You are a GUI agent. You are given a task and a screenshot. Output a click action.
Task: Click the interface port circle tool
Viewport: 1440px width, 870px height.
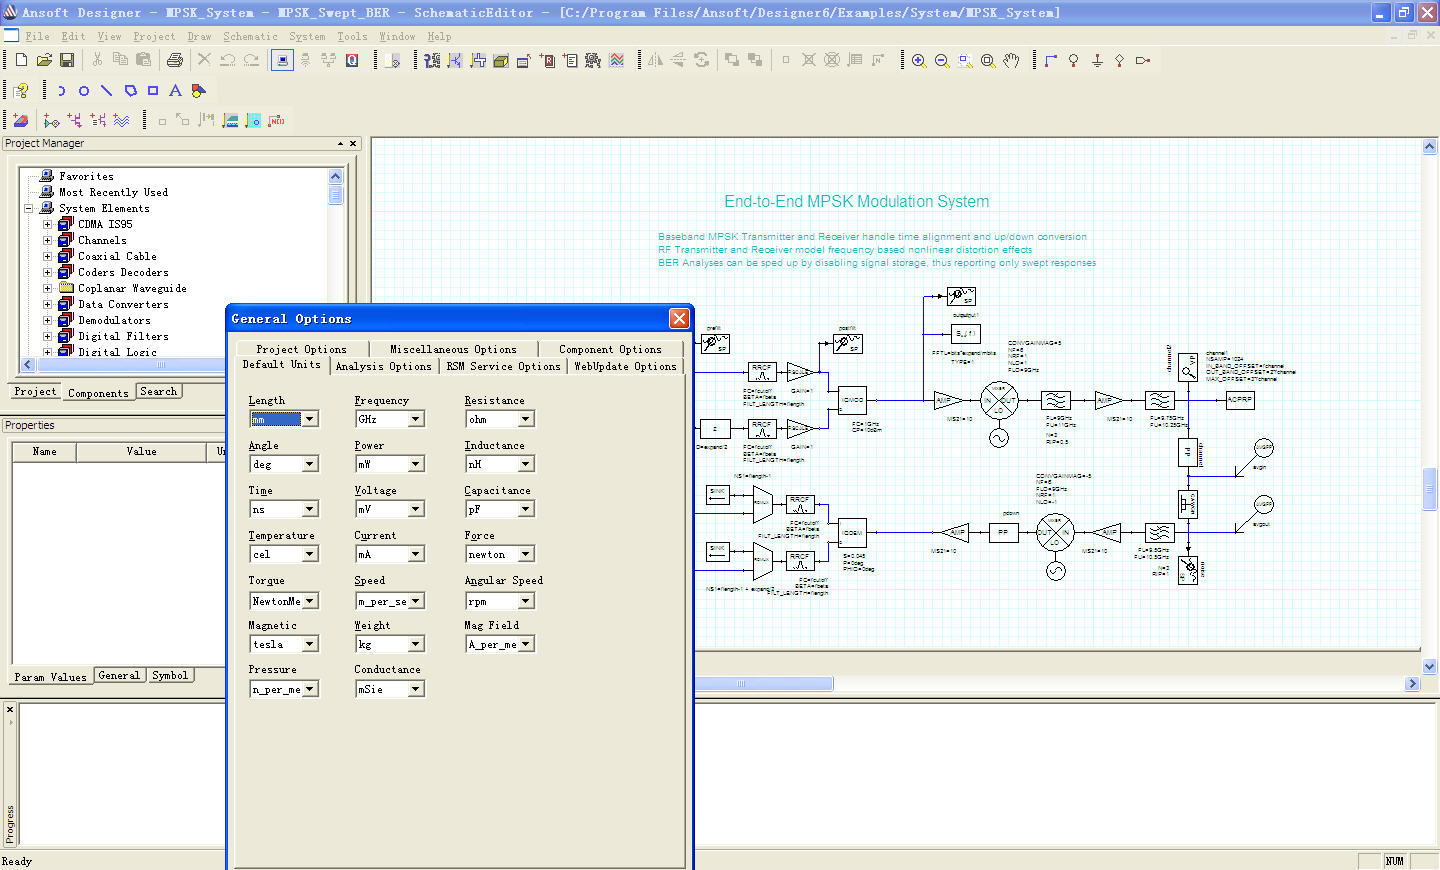point(1074,60)
